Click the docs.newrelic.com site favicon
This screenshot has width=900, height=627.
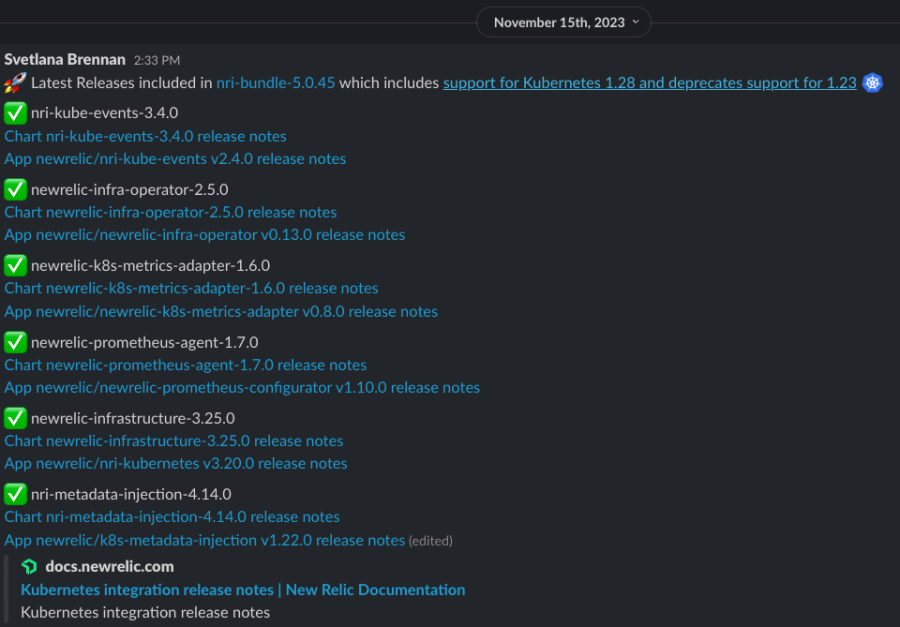pos(30,567)
